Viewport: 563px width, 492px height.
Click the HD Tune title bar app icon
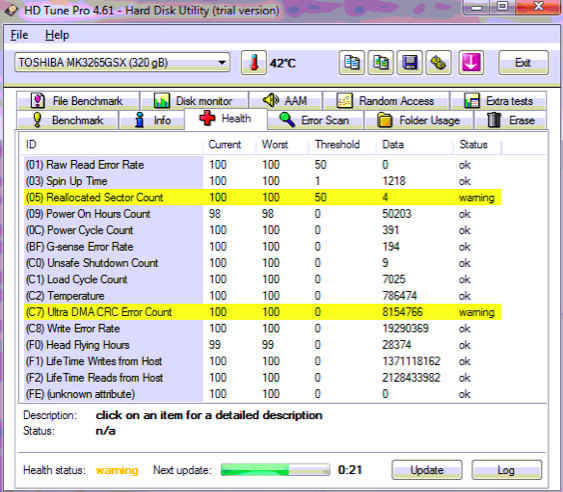click(x=11, y=10)
